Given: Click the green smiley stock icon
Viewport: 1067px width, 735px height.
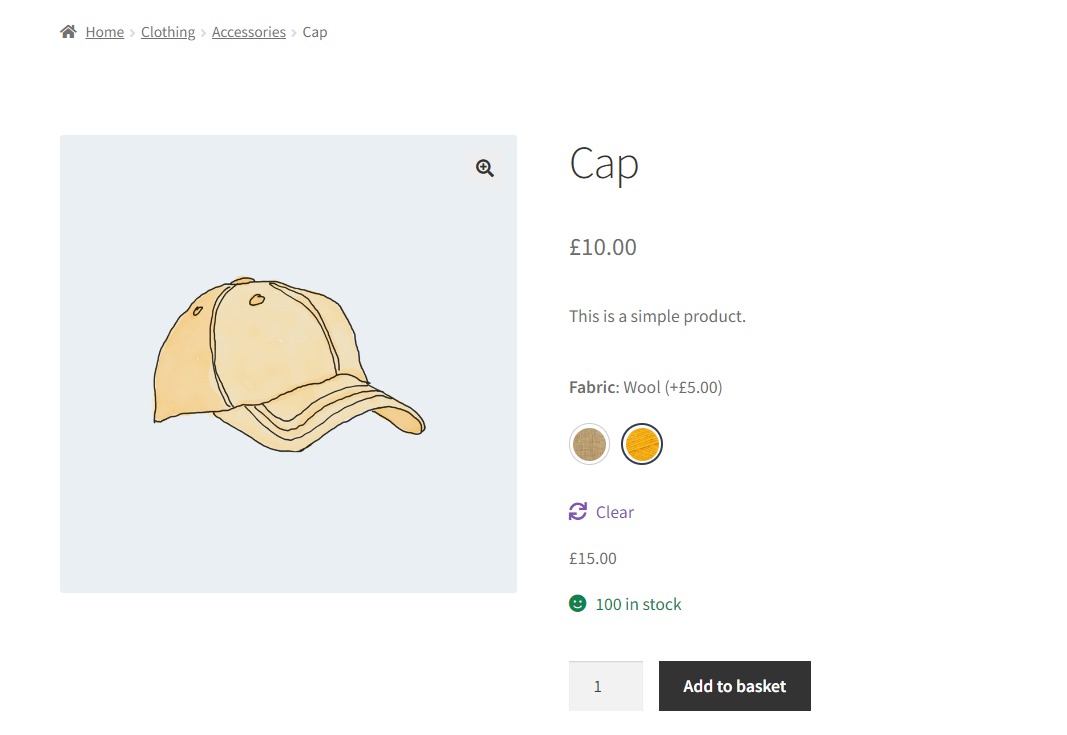Looking at the screenshot, I should pos(577,603).
